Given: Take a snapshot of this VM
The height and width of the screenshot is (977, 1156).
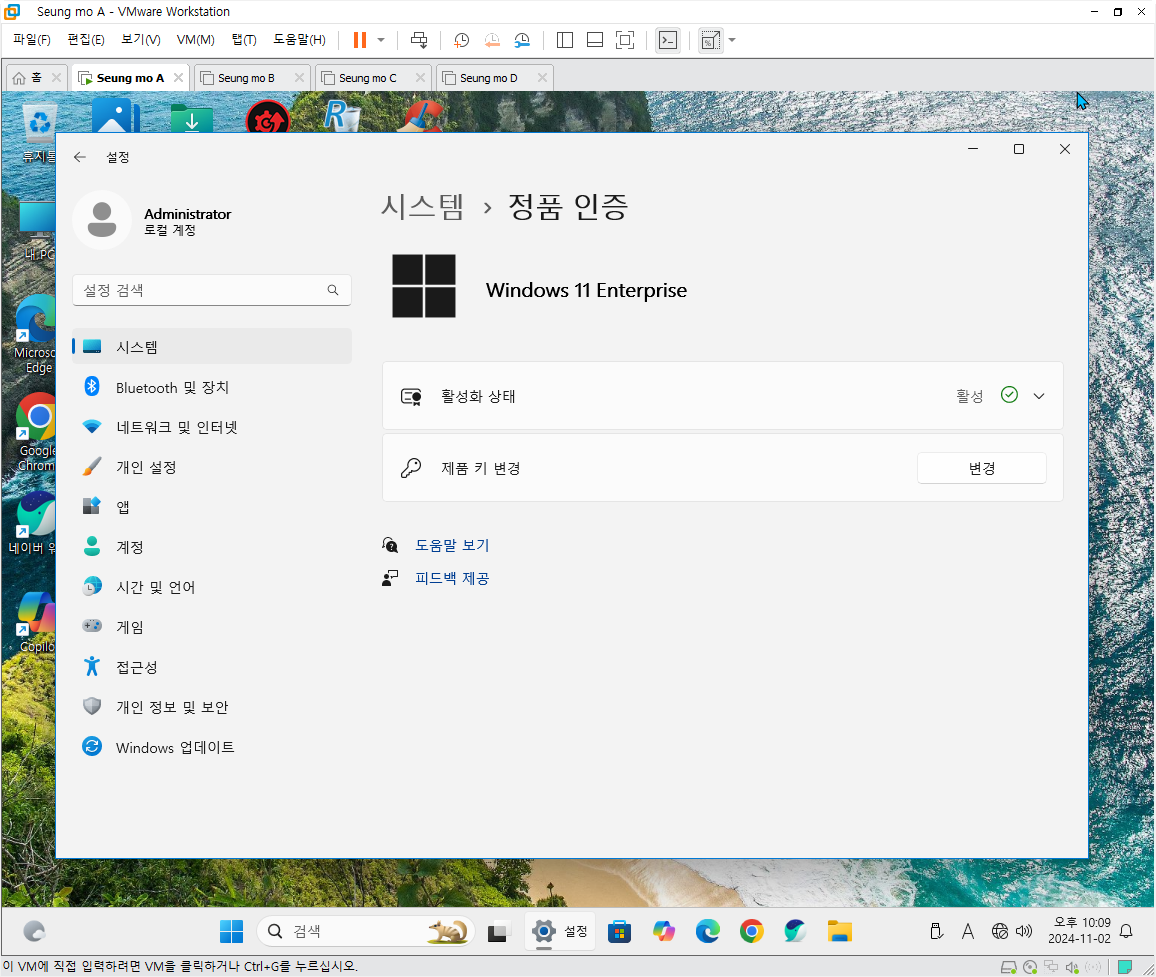Looking at the screenshot, I should 462,40.
